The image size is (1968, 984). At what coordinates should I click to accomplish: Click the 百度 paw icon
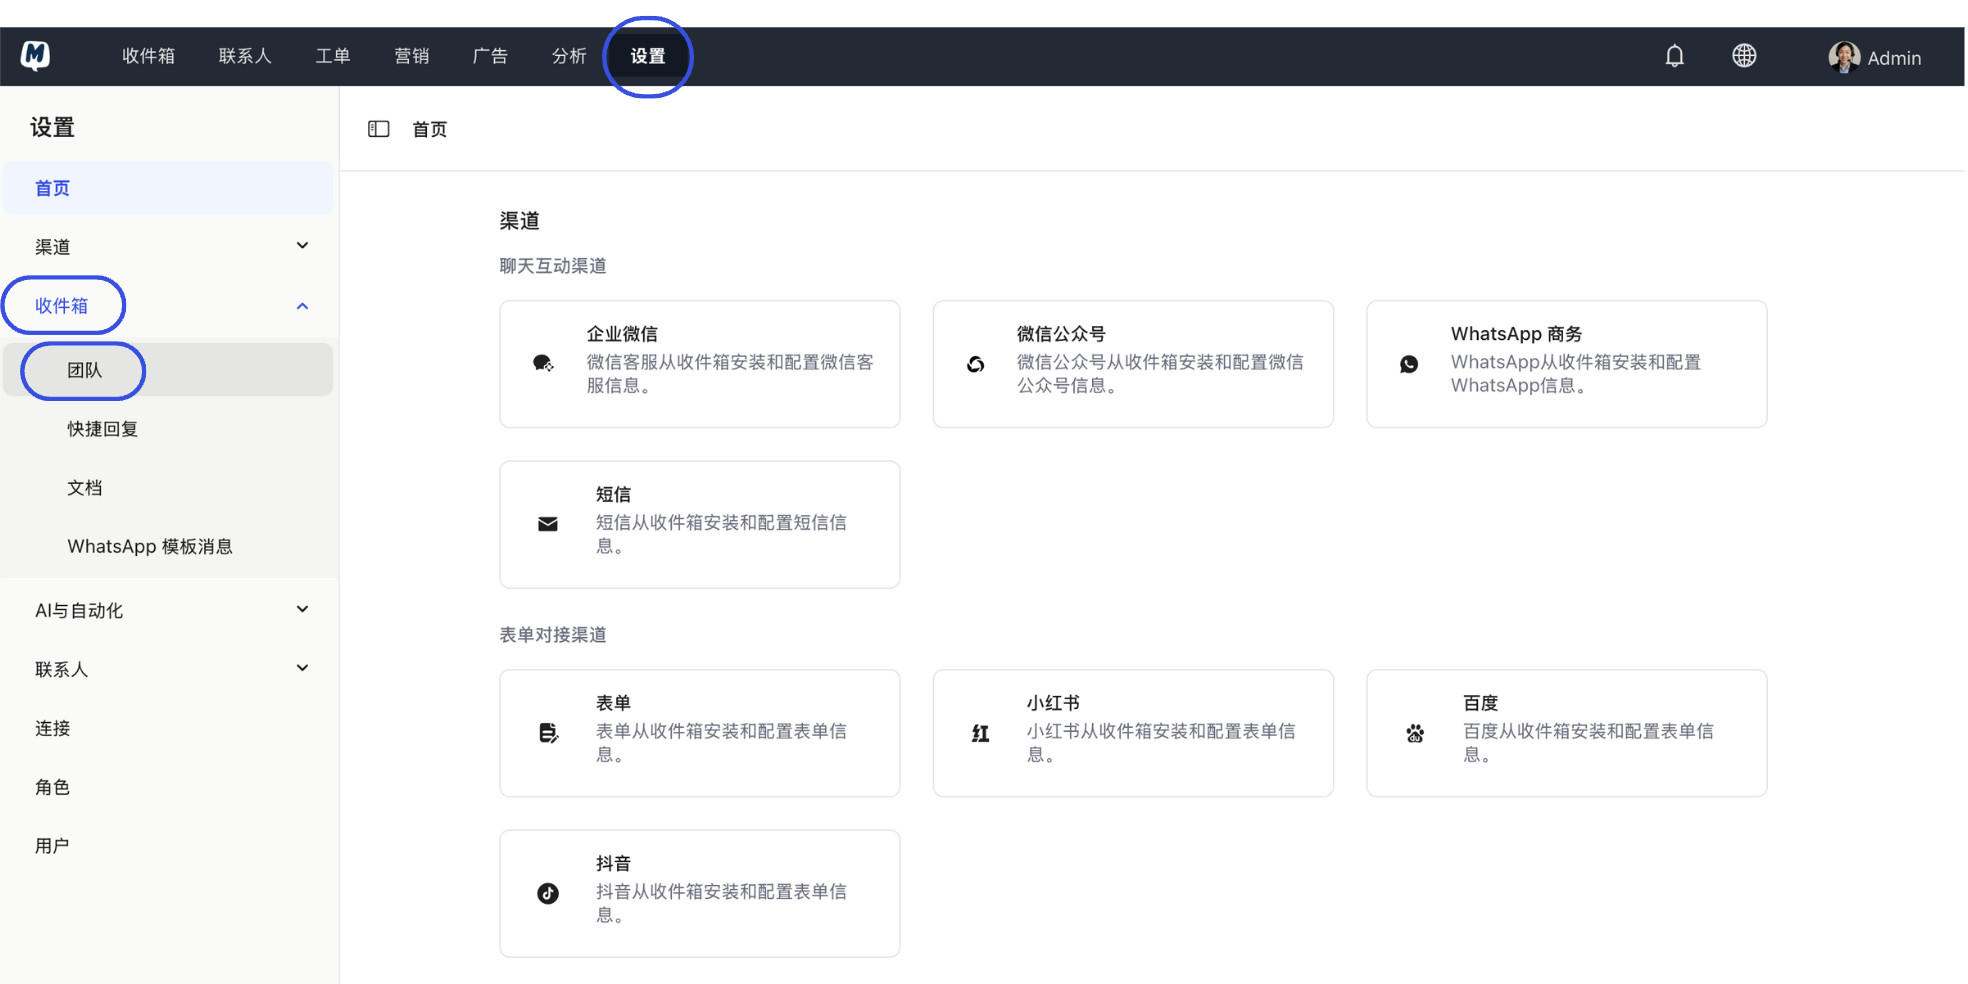(x=1414, y=732)
